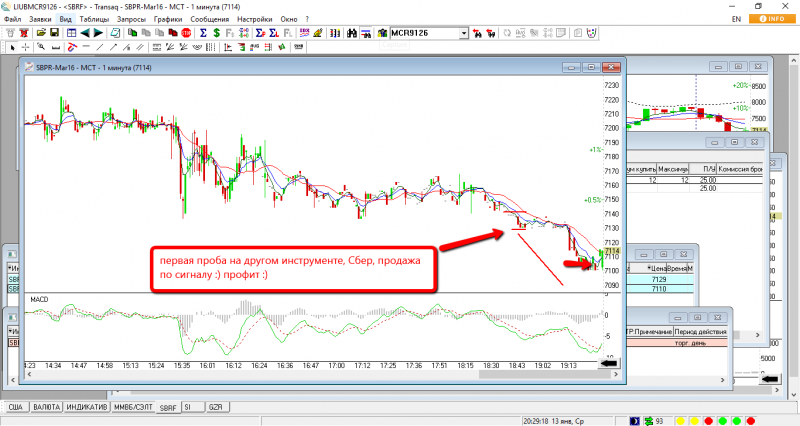Click the red X disconnect icon
The height and width of the screenshot is (426, 800).
pos(23,33)
